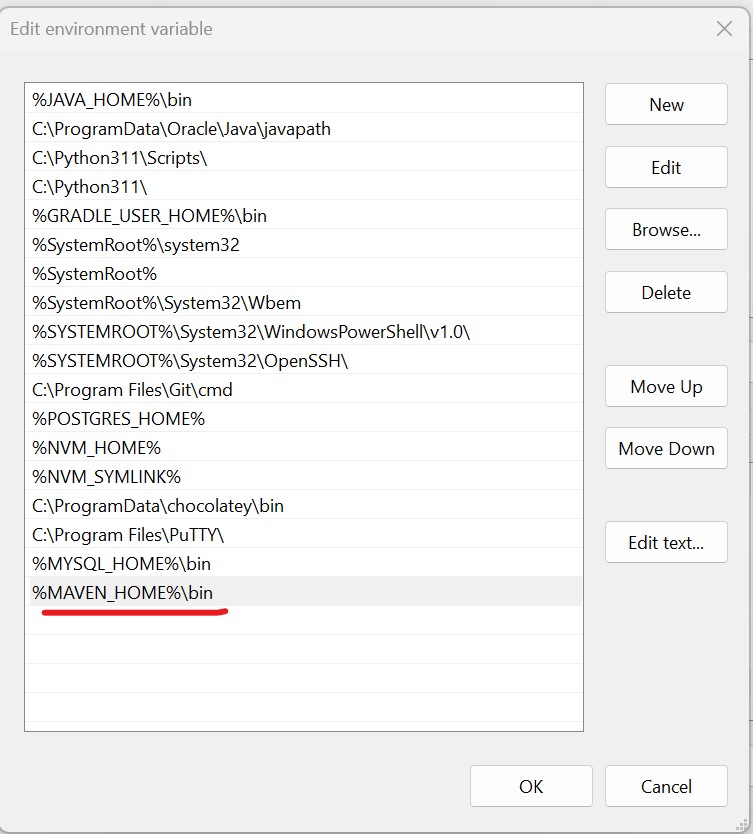Delete the selected path entry
Screen dimensions: 753x834
(x=666, y=293)
